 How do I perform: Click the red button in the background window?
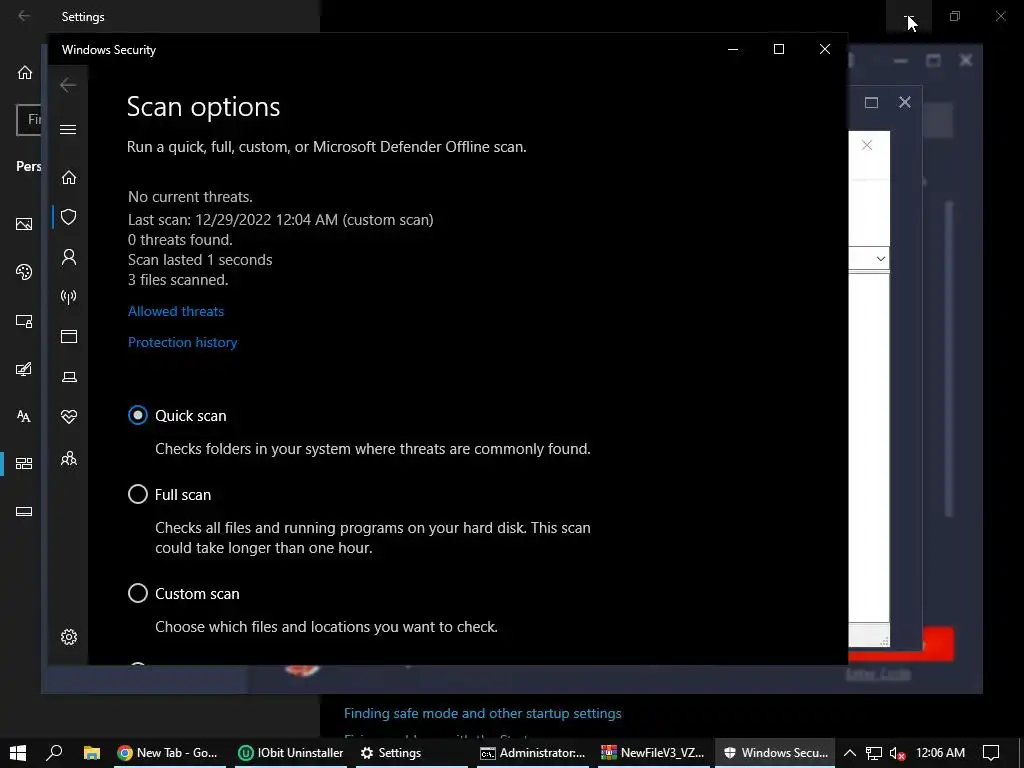tap(938, 643)
